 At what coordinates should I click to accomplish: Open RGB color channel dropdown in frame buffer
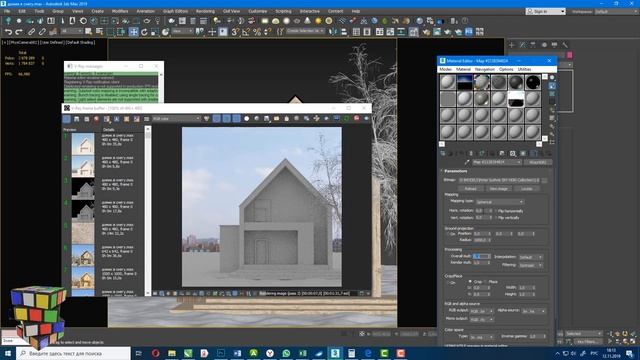pos(176,118)
